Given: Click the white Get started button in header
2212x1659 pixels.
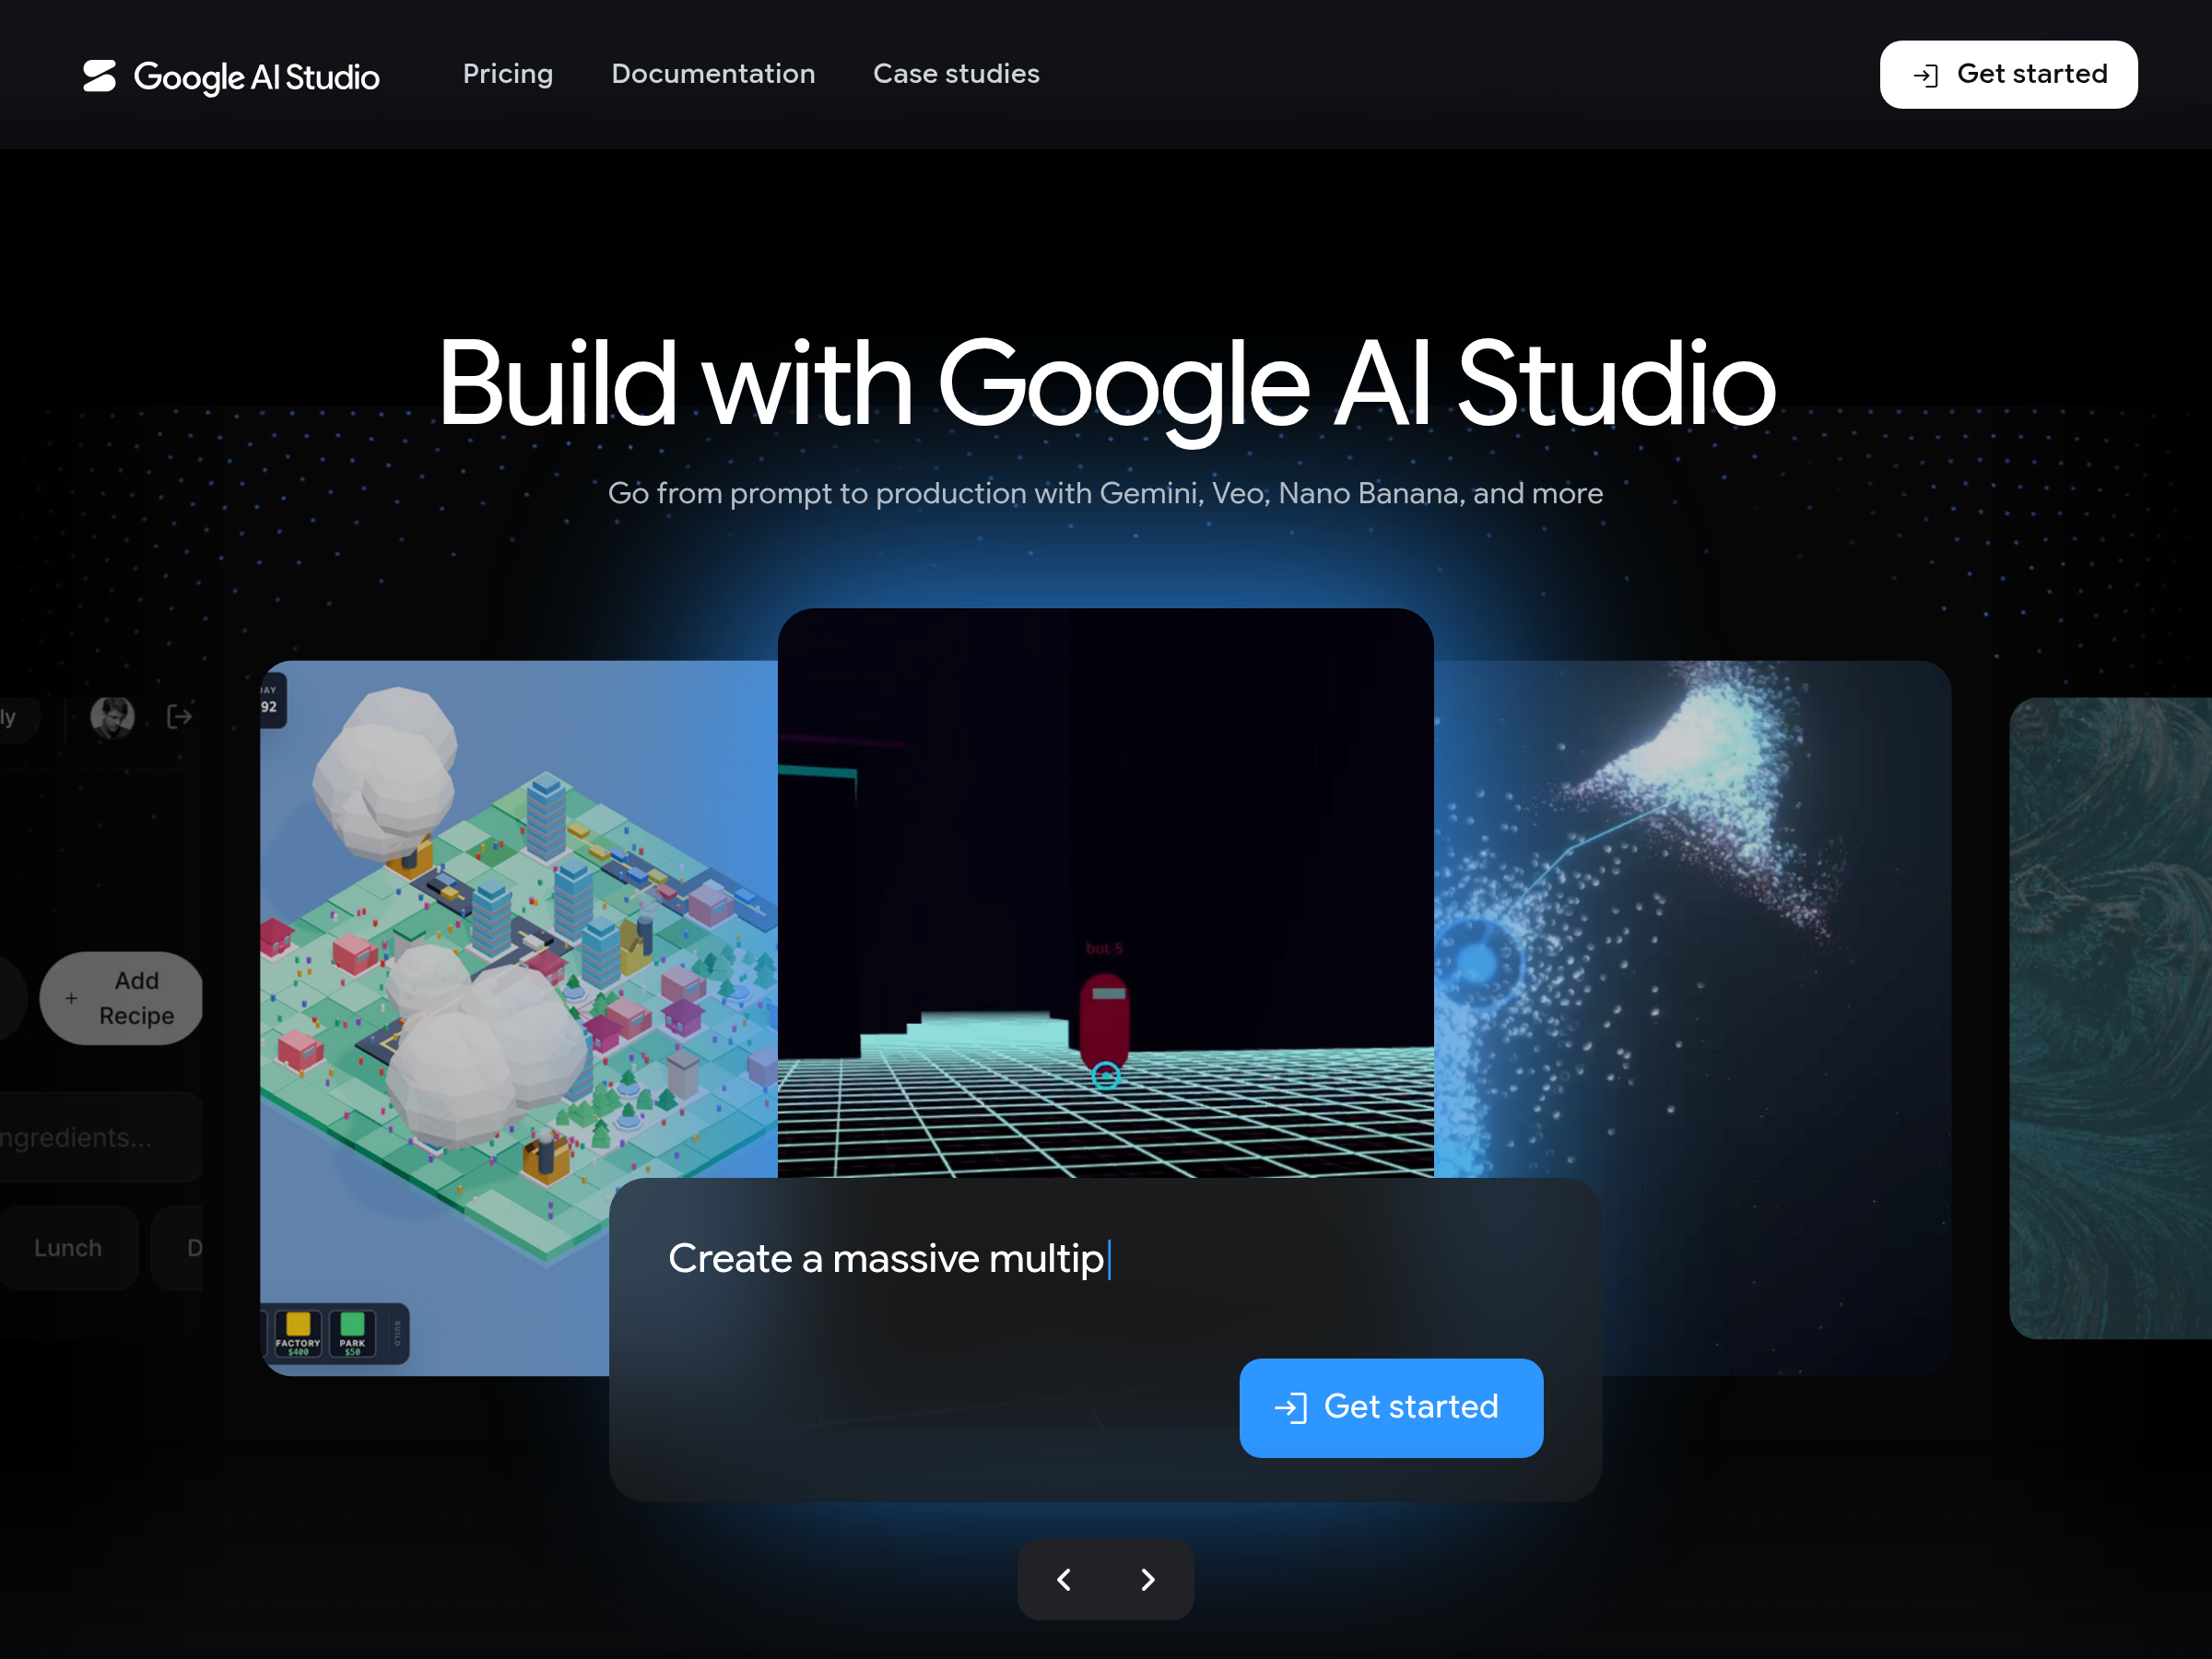Looking at the screenshot, I should pos(2008,75).
